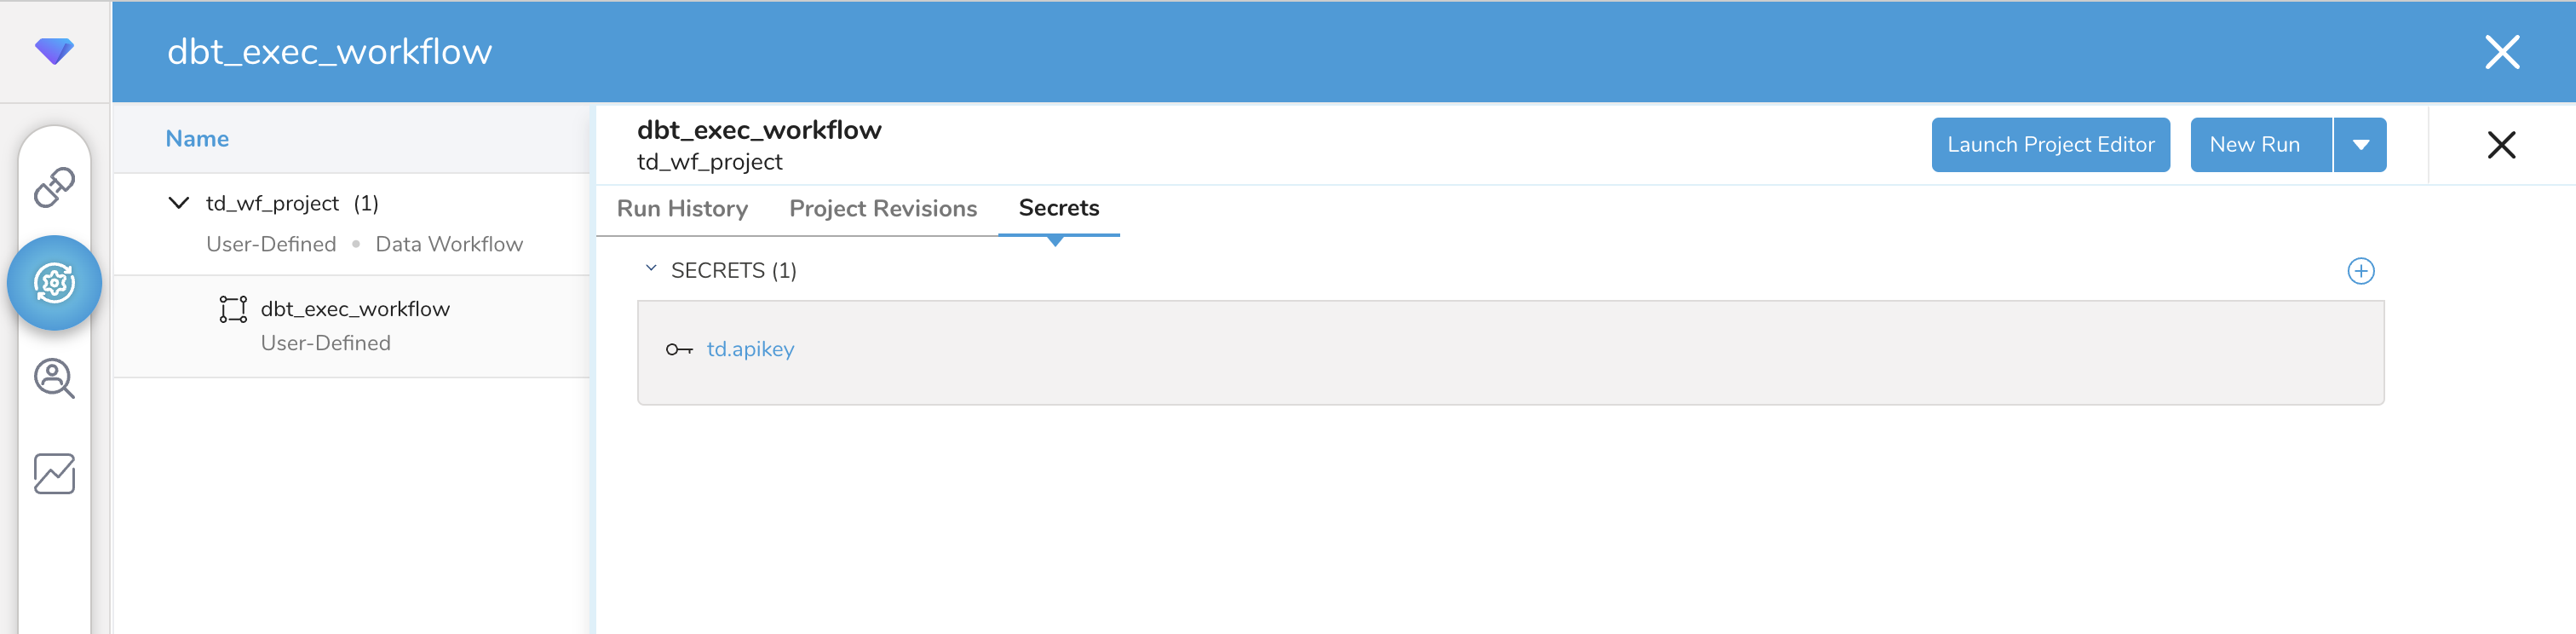Switch to the Project Revisions tab
The height and width of the screenshot is (634, 2576).
click(883, 208)
